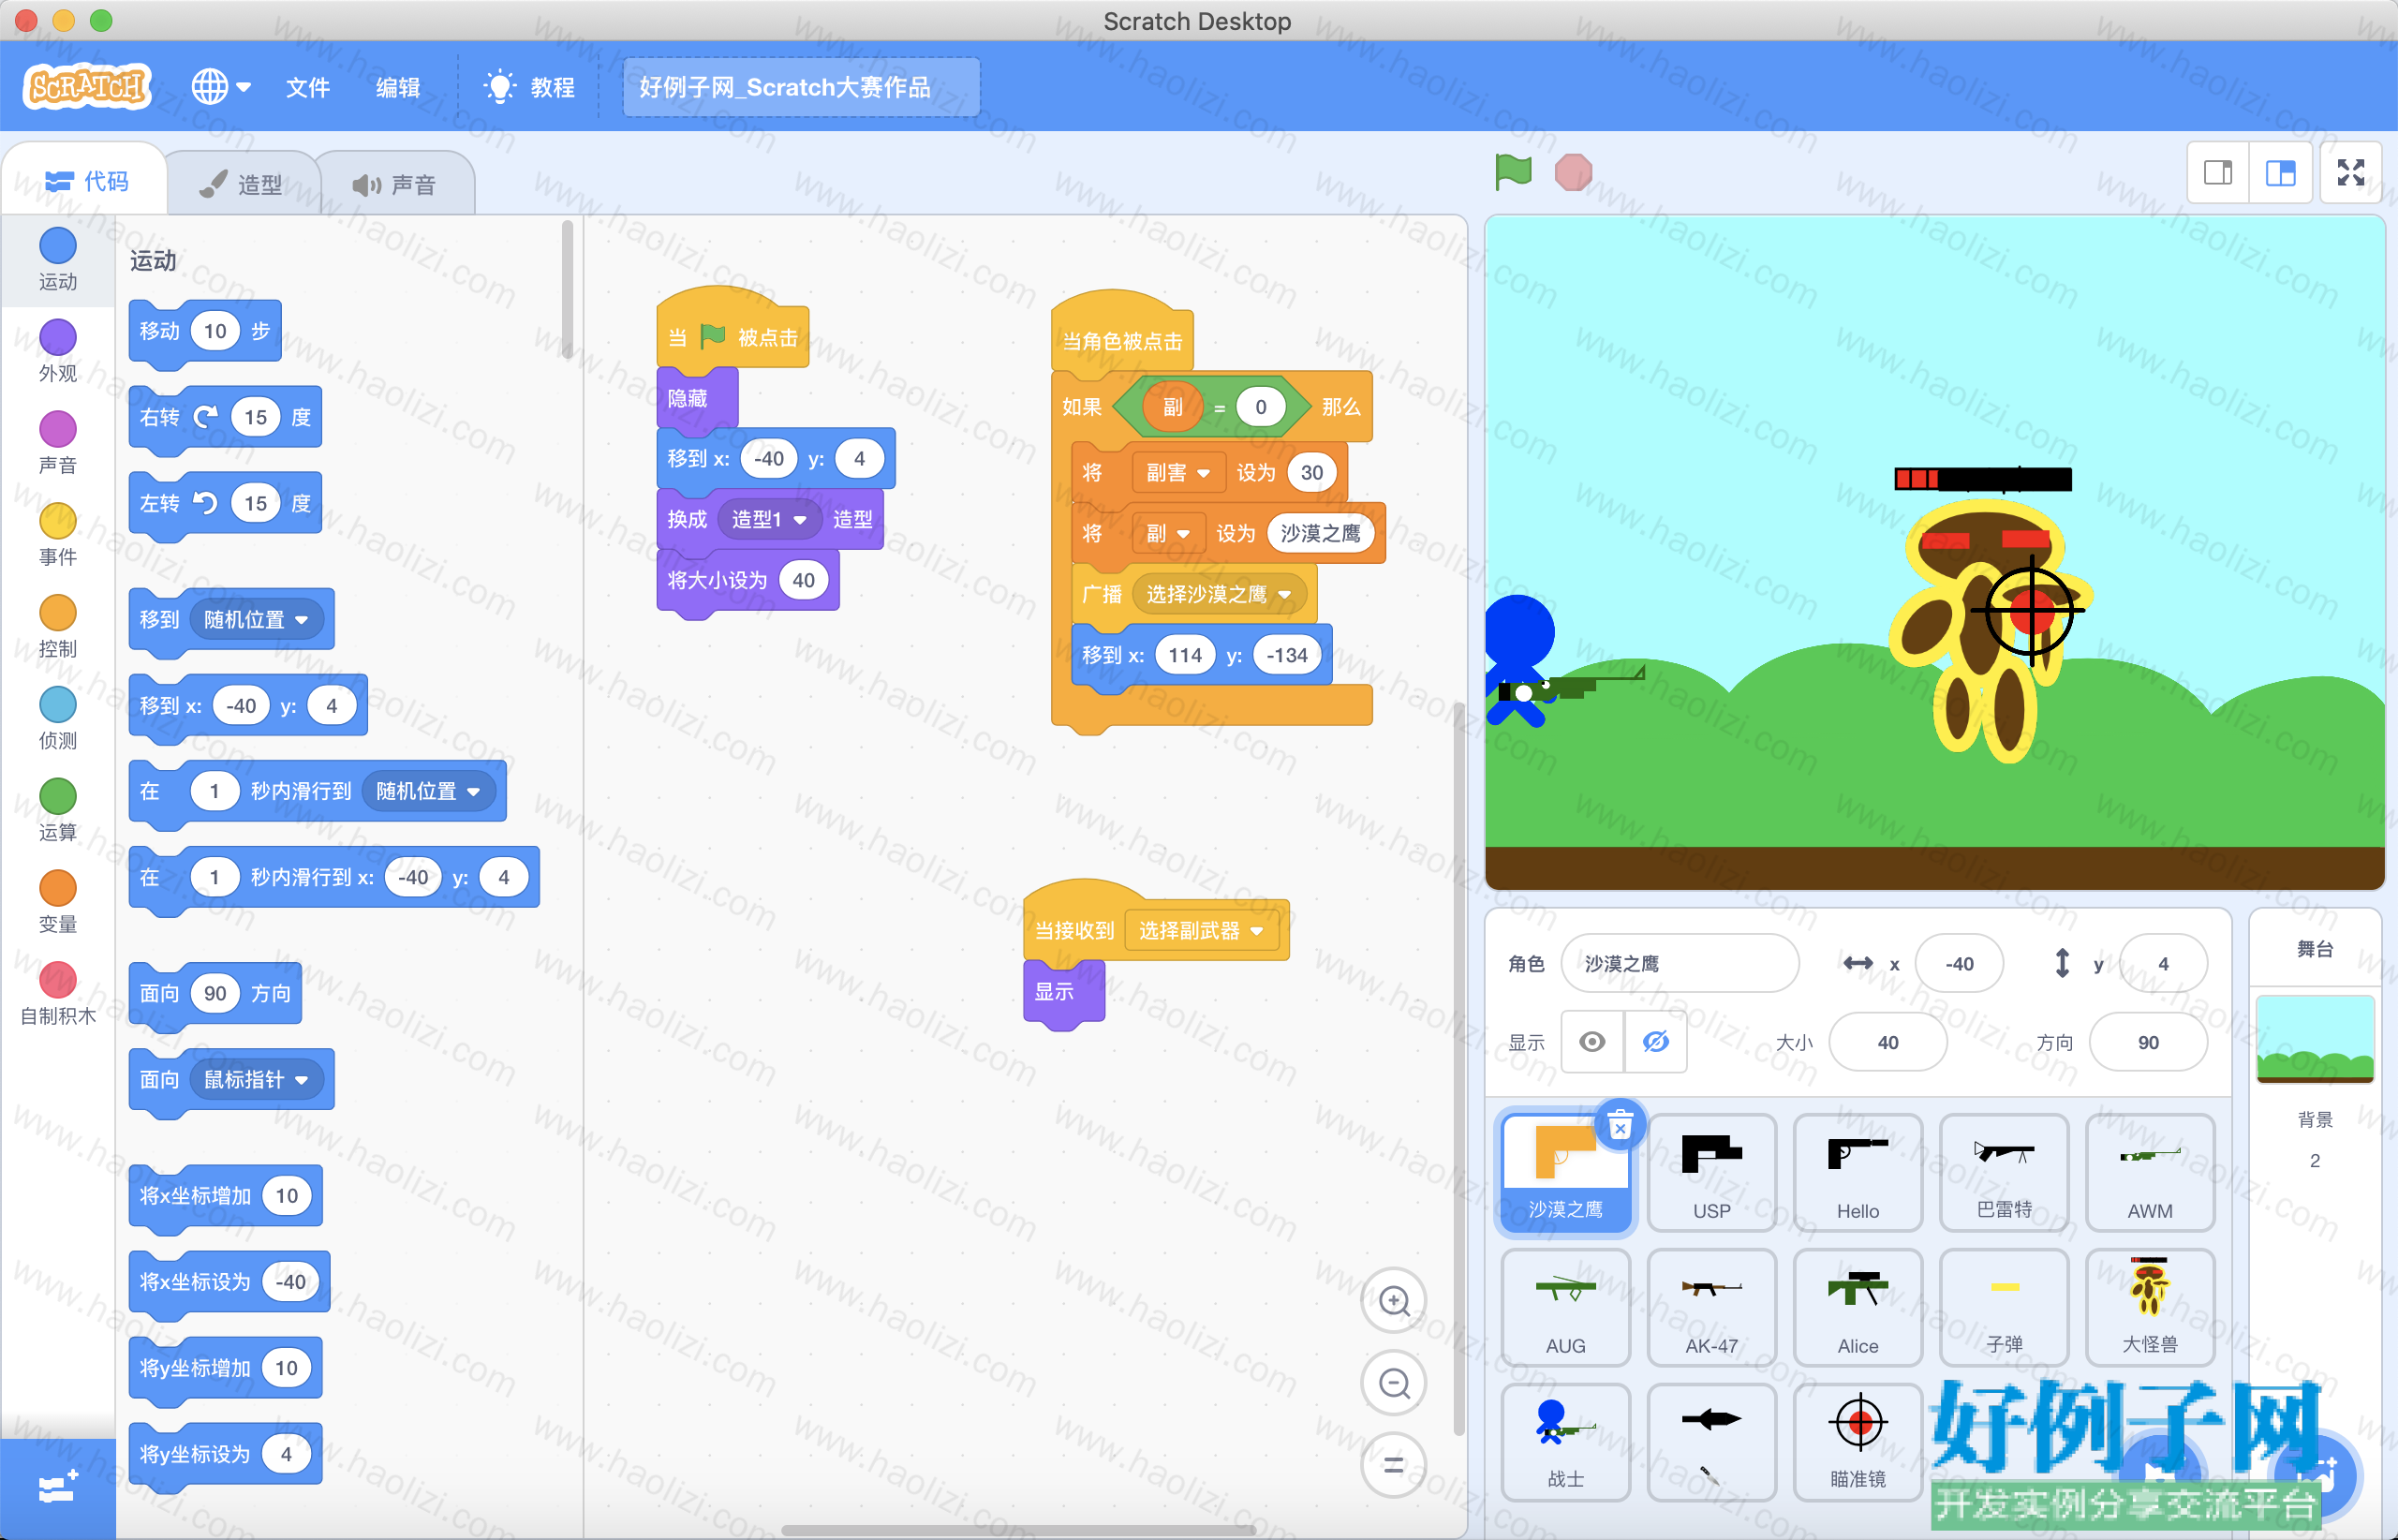This screenshot has width=2398, height=1540.
Task: Select the Hello sprite
Action: (1858, 1172)
